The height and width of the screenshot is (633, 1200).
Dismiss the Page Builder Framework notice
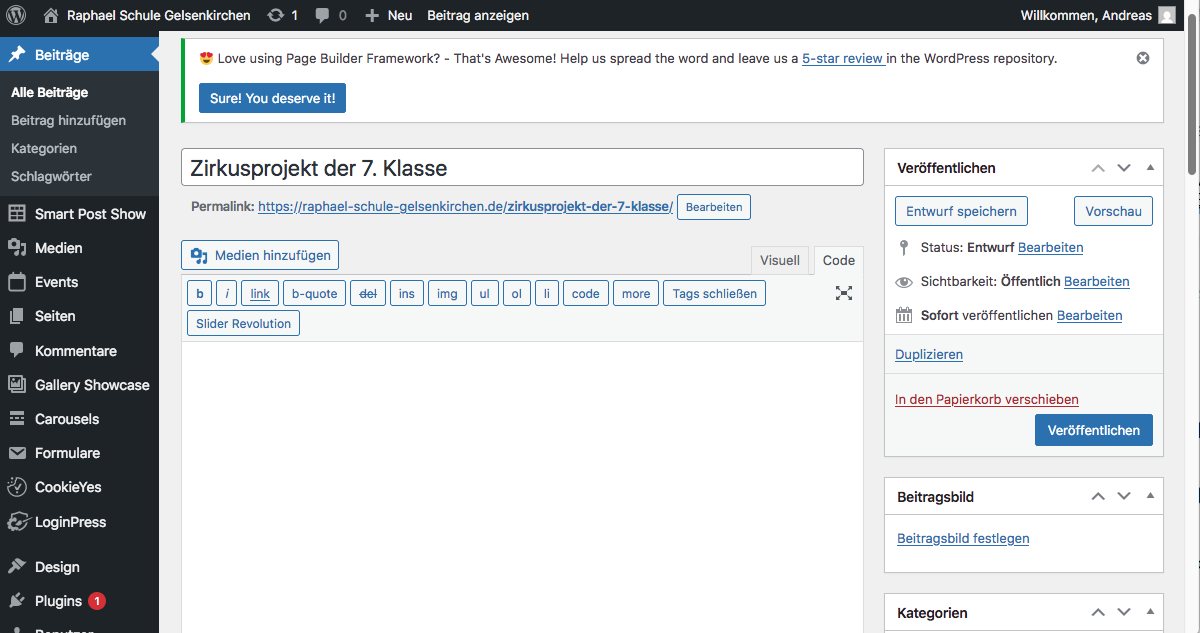[1143, 58]
